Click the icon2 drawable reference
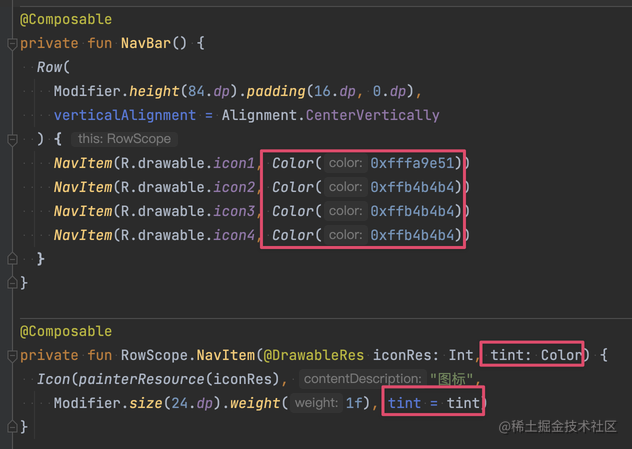This screenshot has height=449, width=632. click(234, 187)
